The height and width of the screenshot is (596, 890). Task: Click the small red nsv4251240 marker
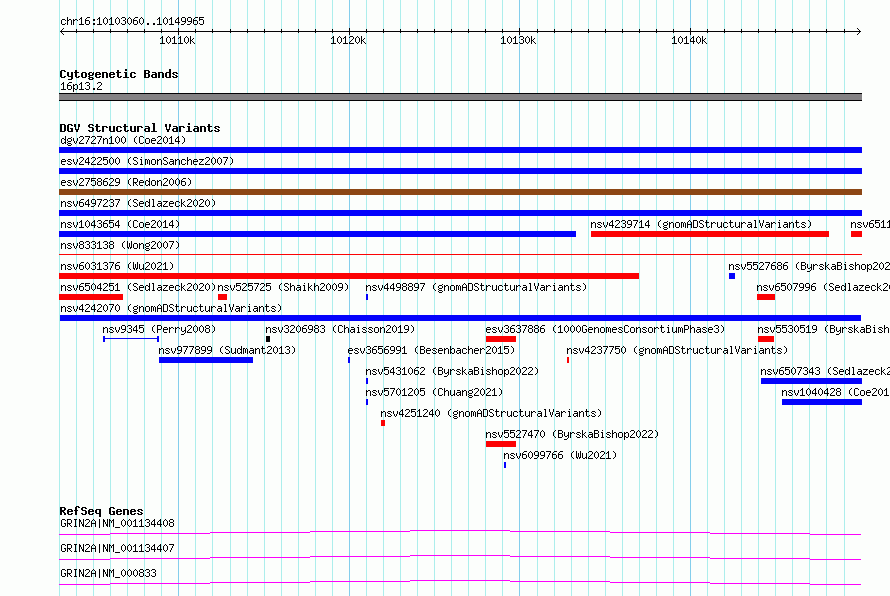[383, 423]
